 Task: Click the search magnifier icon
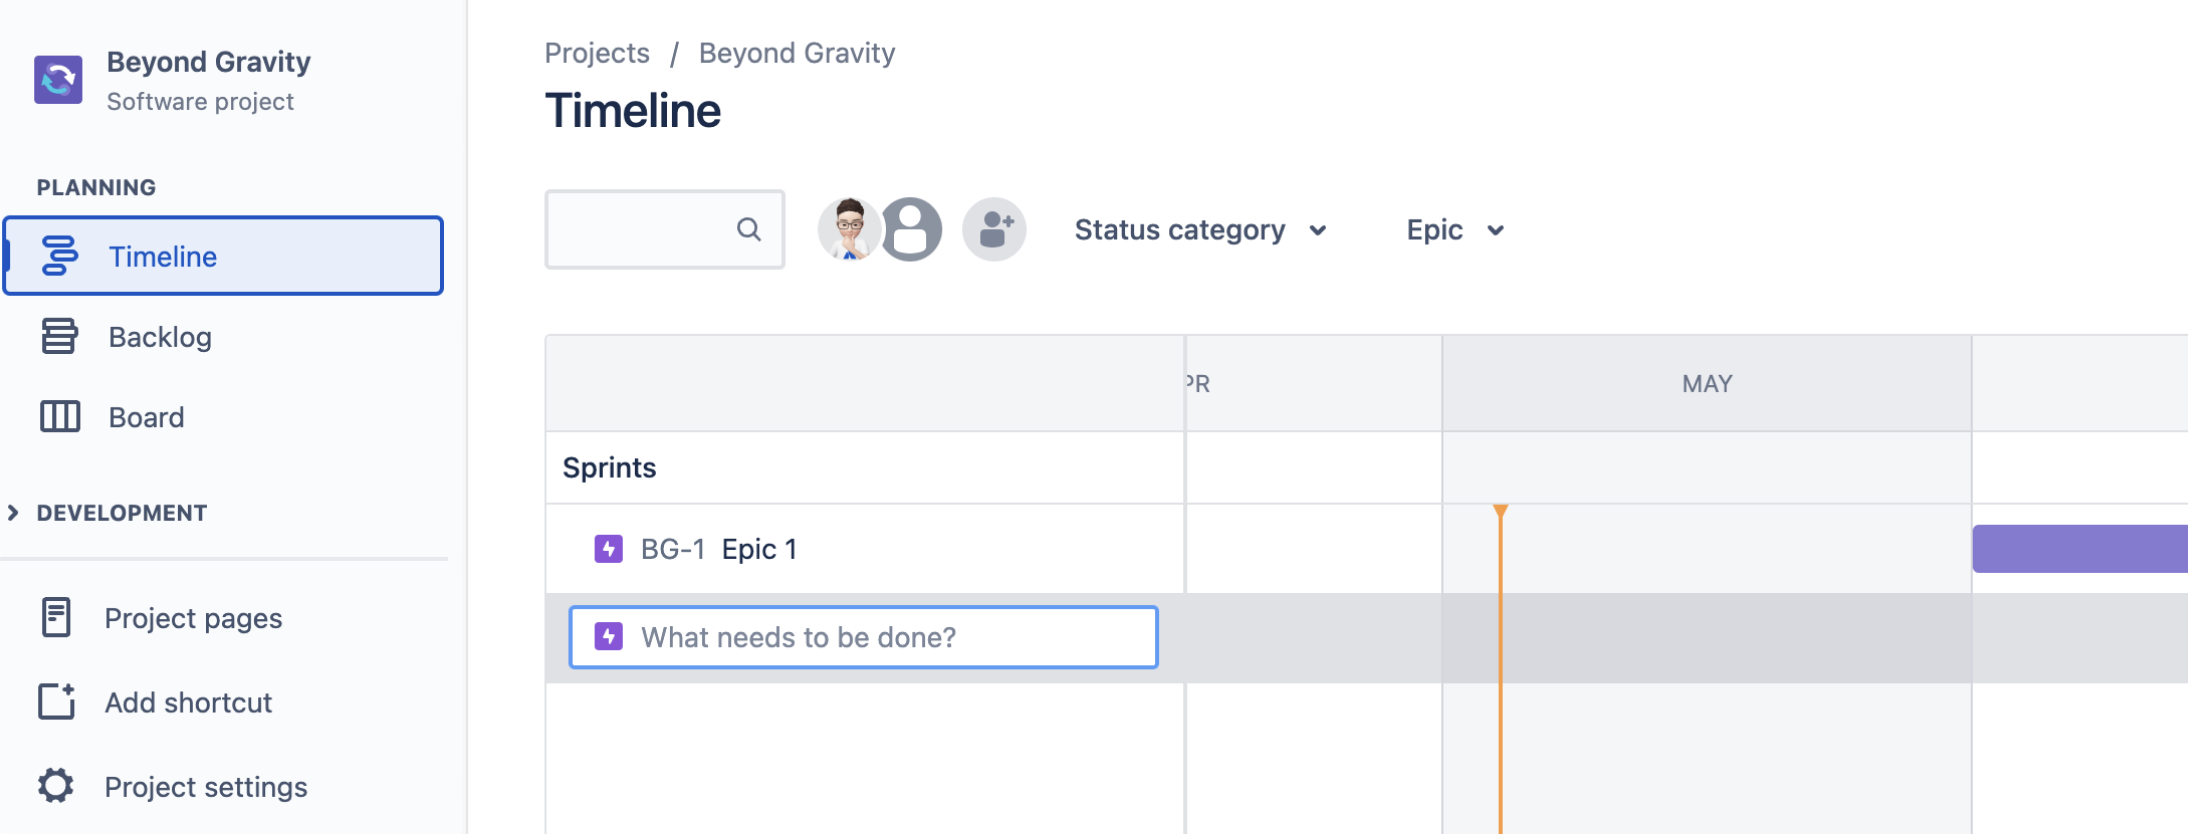pyautogui.click(x=748, y=230)
